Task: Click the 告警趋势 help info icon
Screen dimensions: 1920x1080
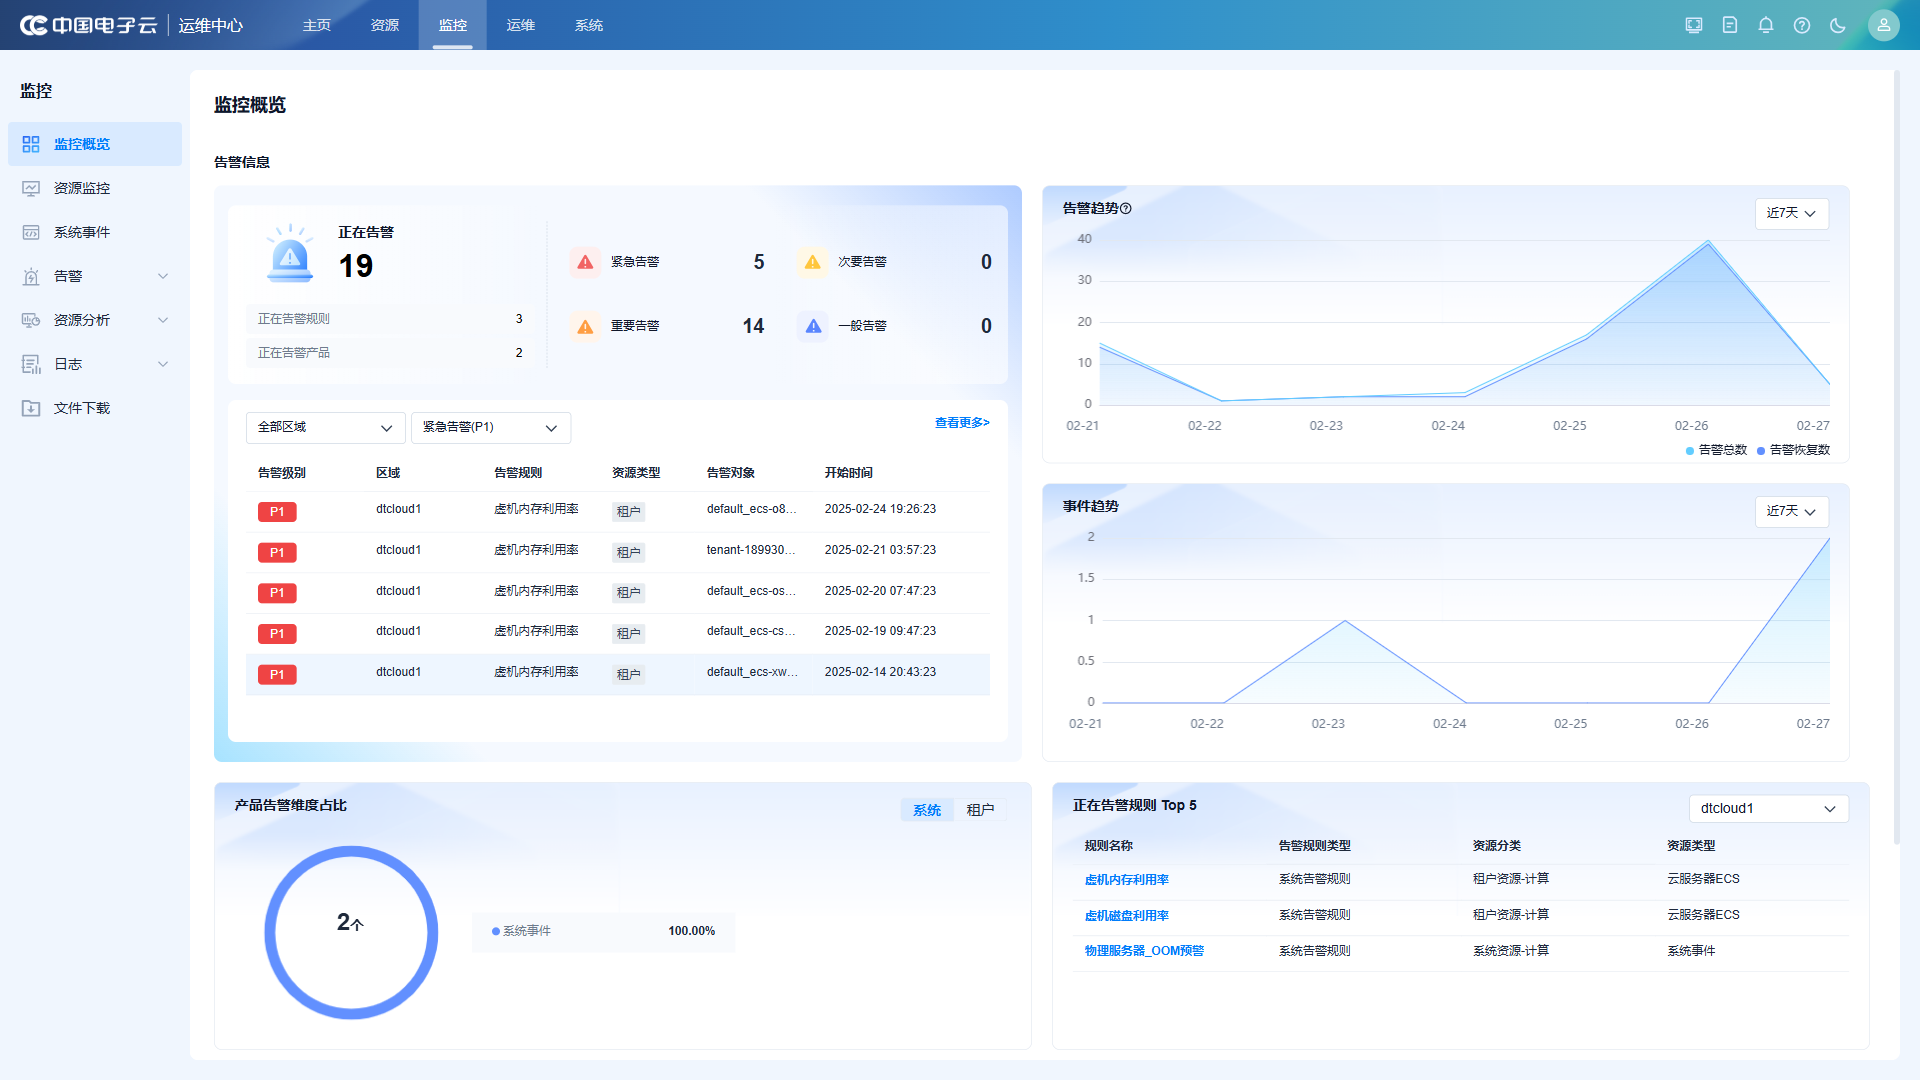Action: (x=1126, y=208)
